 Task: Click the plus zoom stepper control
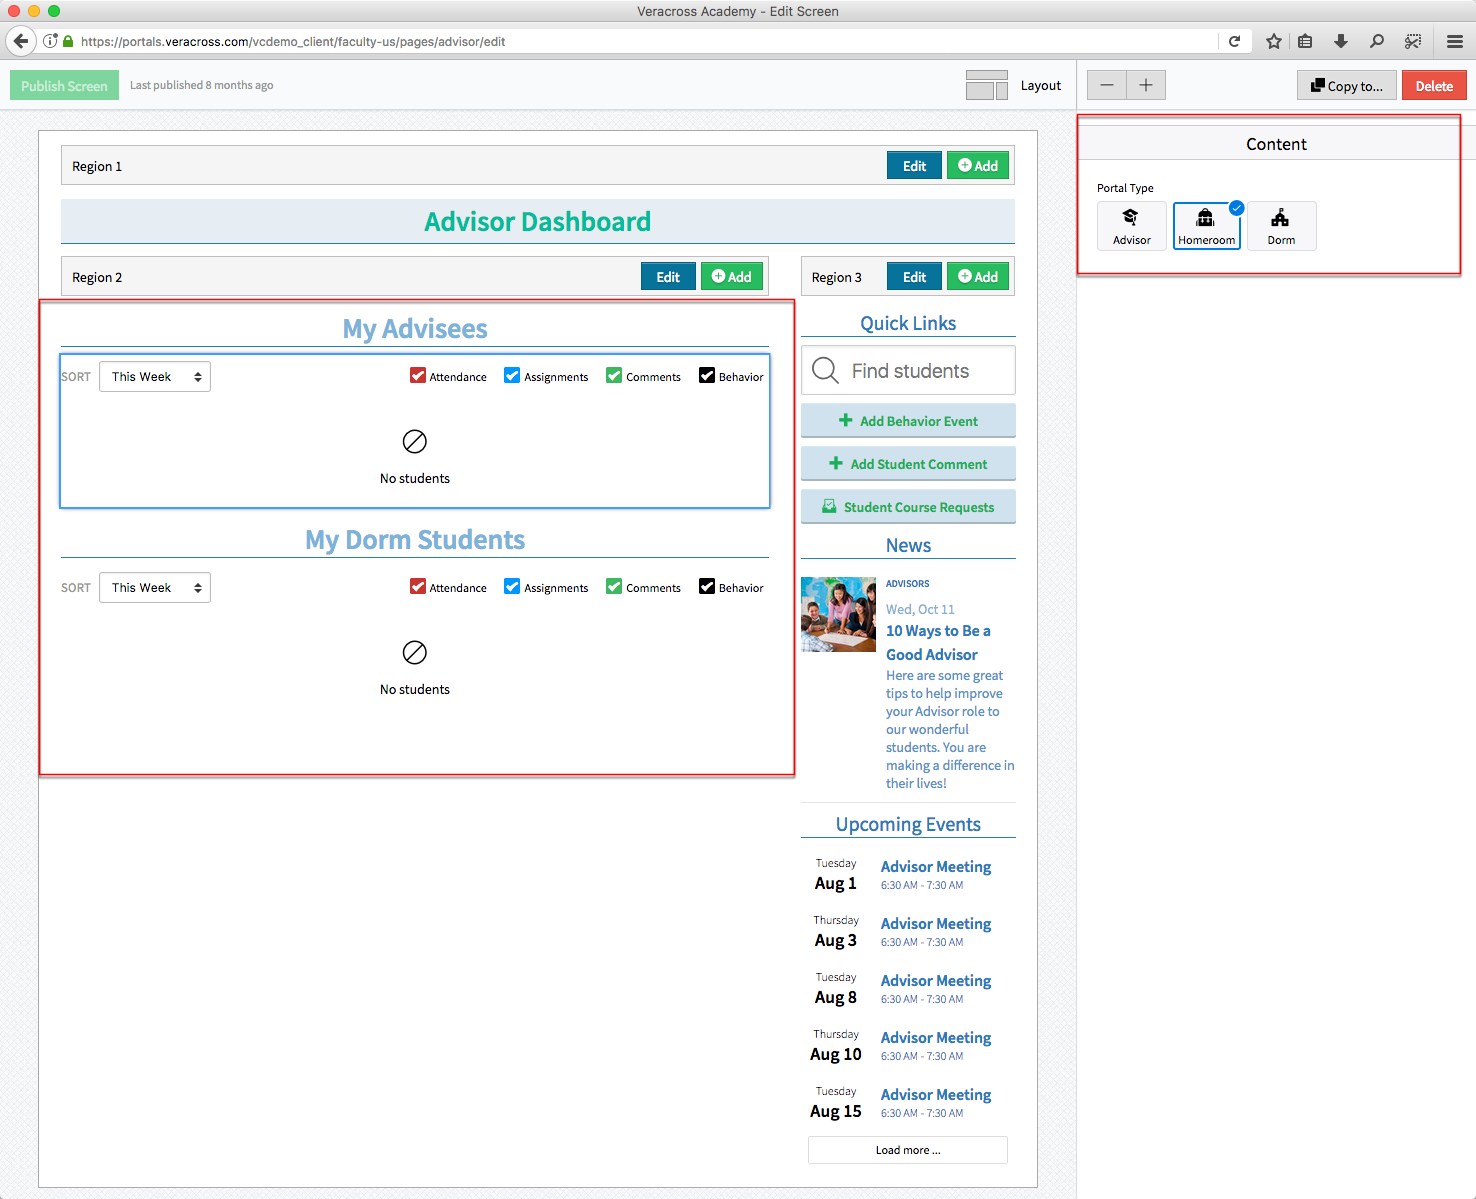tap(1146, 85)
